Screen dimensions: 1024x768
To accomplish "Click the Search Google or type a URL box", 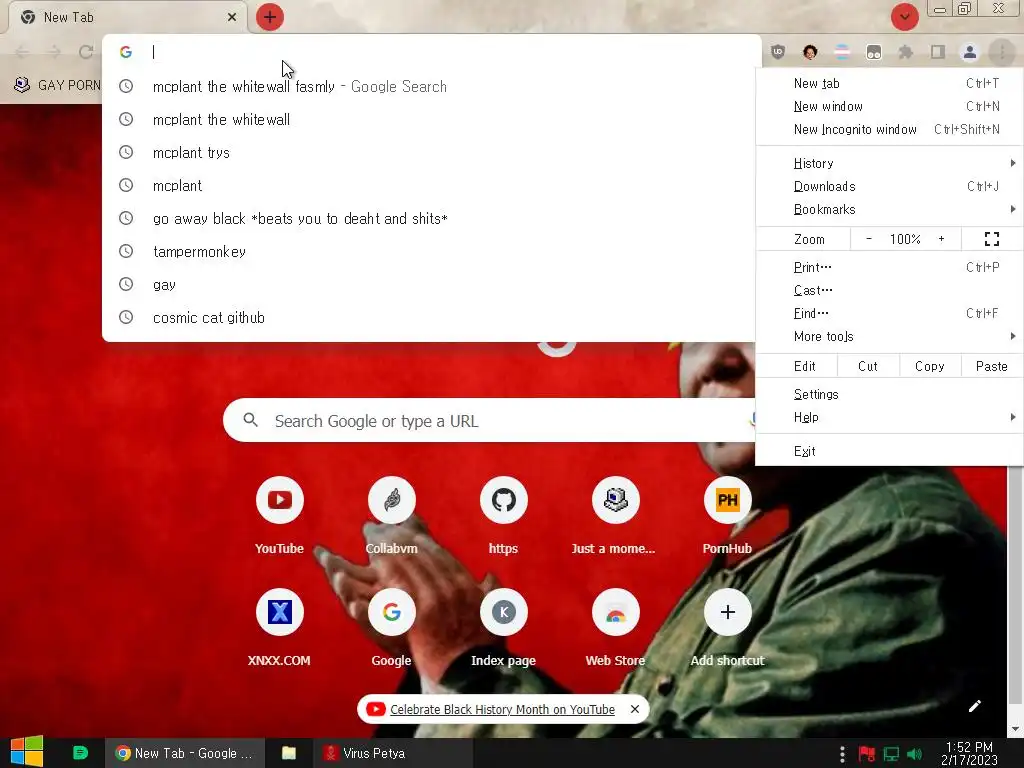I will click(x=488, y=421).
